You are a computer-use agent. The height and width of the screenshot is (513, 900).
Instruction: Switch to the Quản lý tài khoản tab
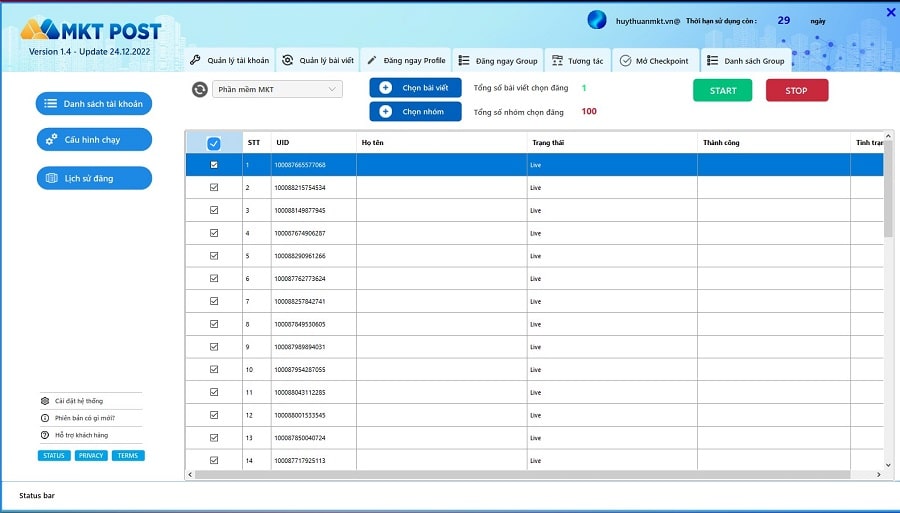(x=230, y=60)
